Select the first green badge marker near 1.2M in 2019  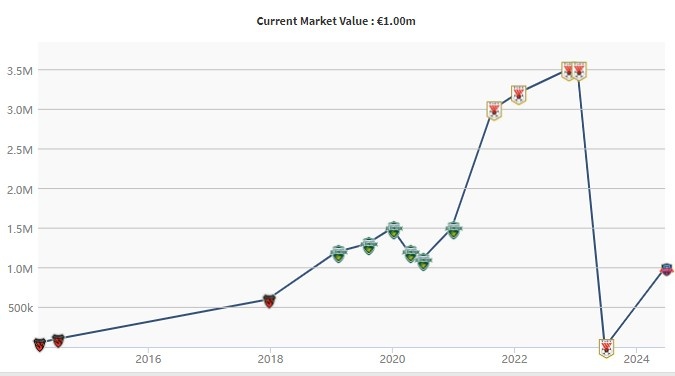pos(339,254)
